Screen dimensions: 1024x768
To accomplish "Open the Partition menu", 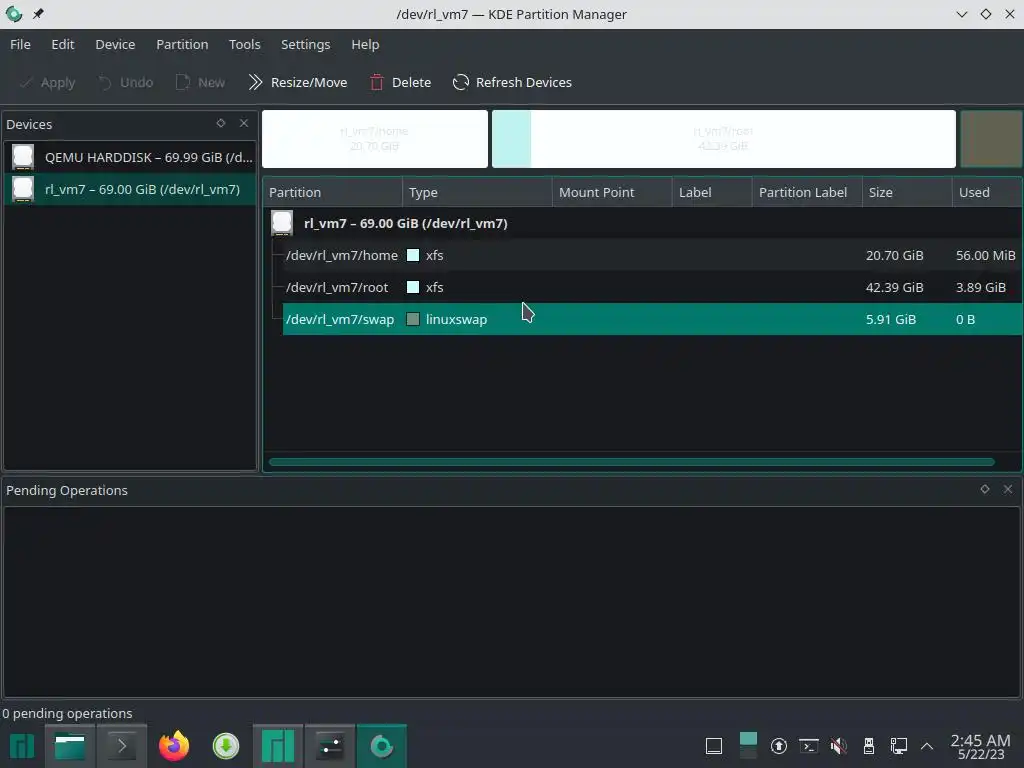I will click(x=182, y=44).
